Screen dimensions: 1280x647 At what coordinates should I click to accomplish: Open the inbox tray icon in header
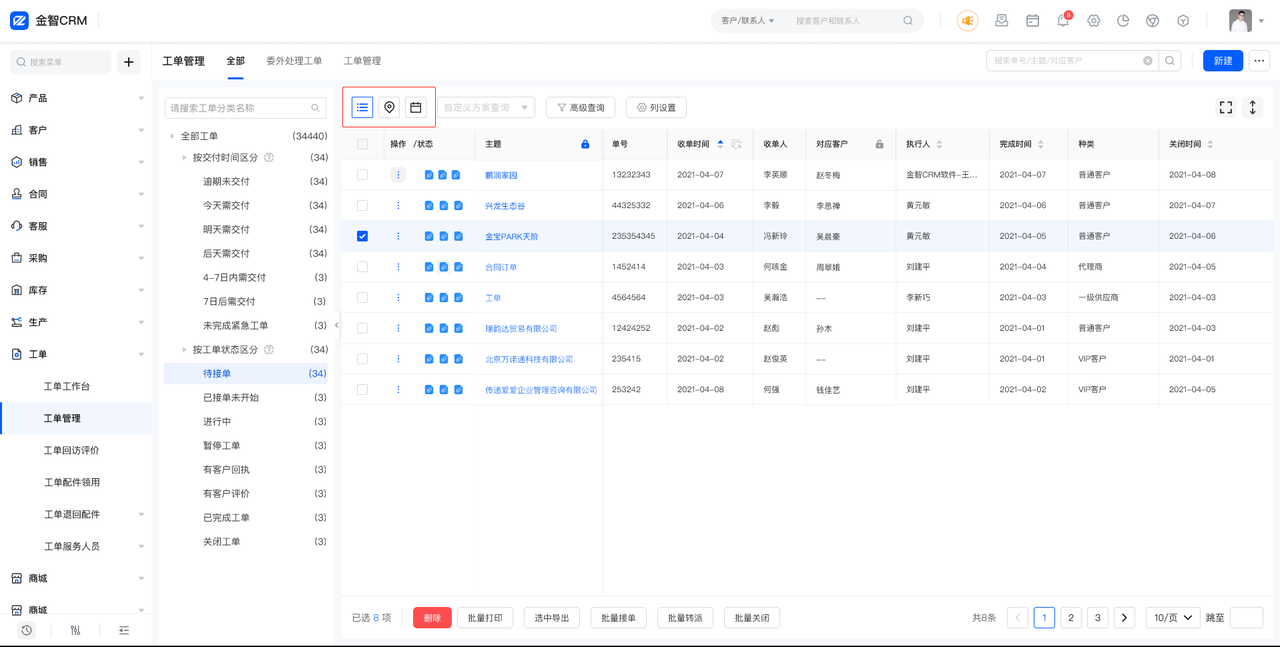tap(1001, 21)
